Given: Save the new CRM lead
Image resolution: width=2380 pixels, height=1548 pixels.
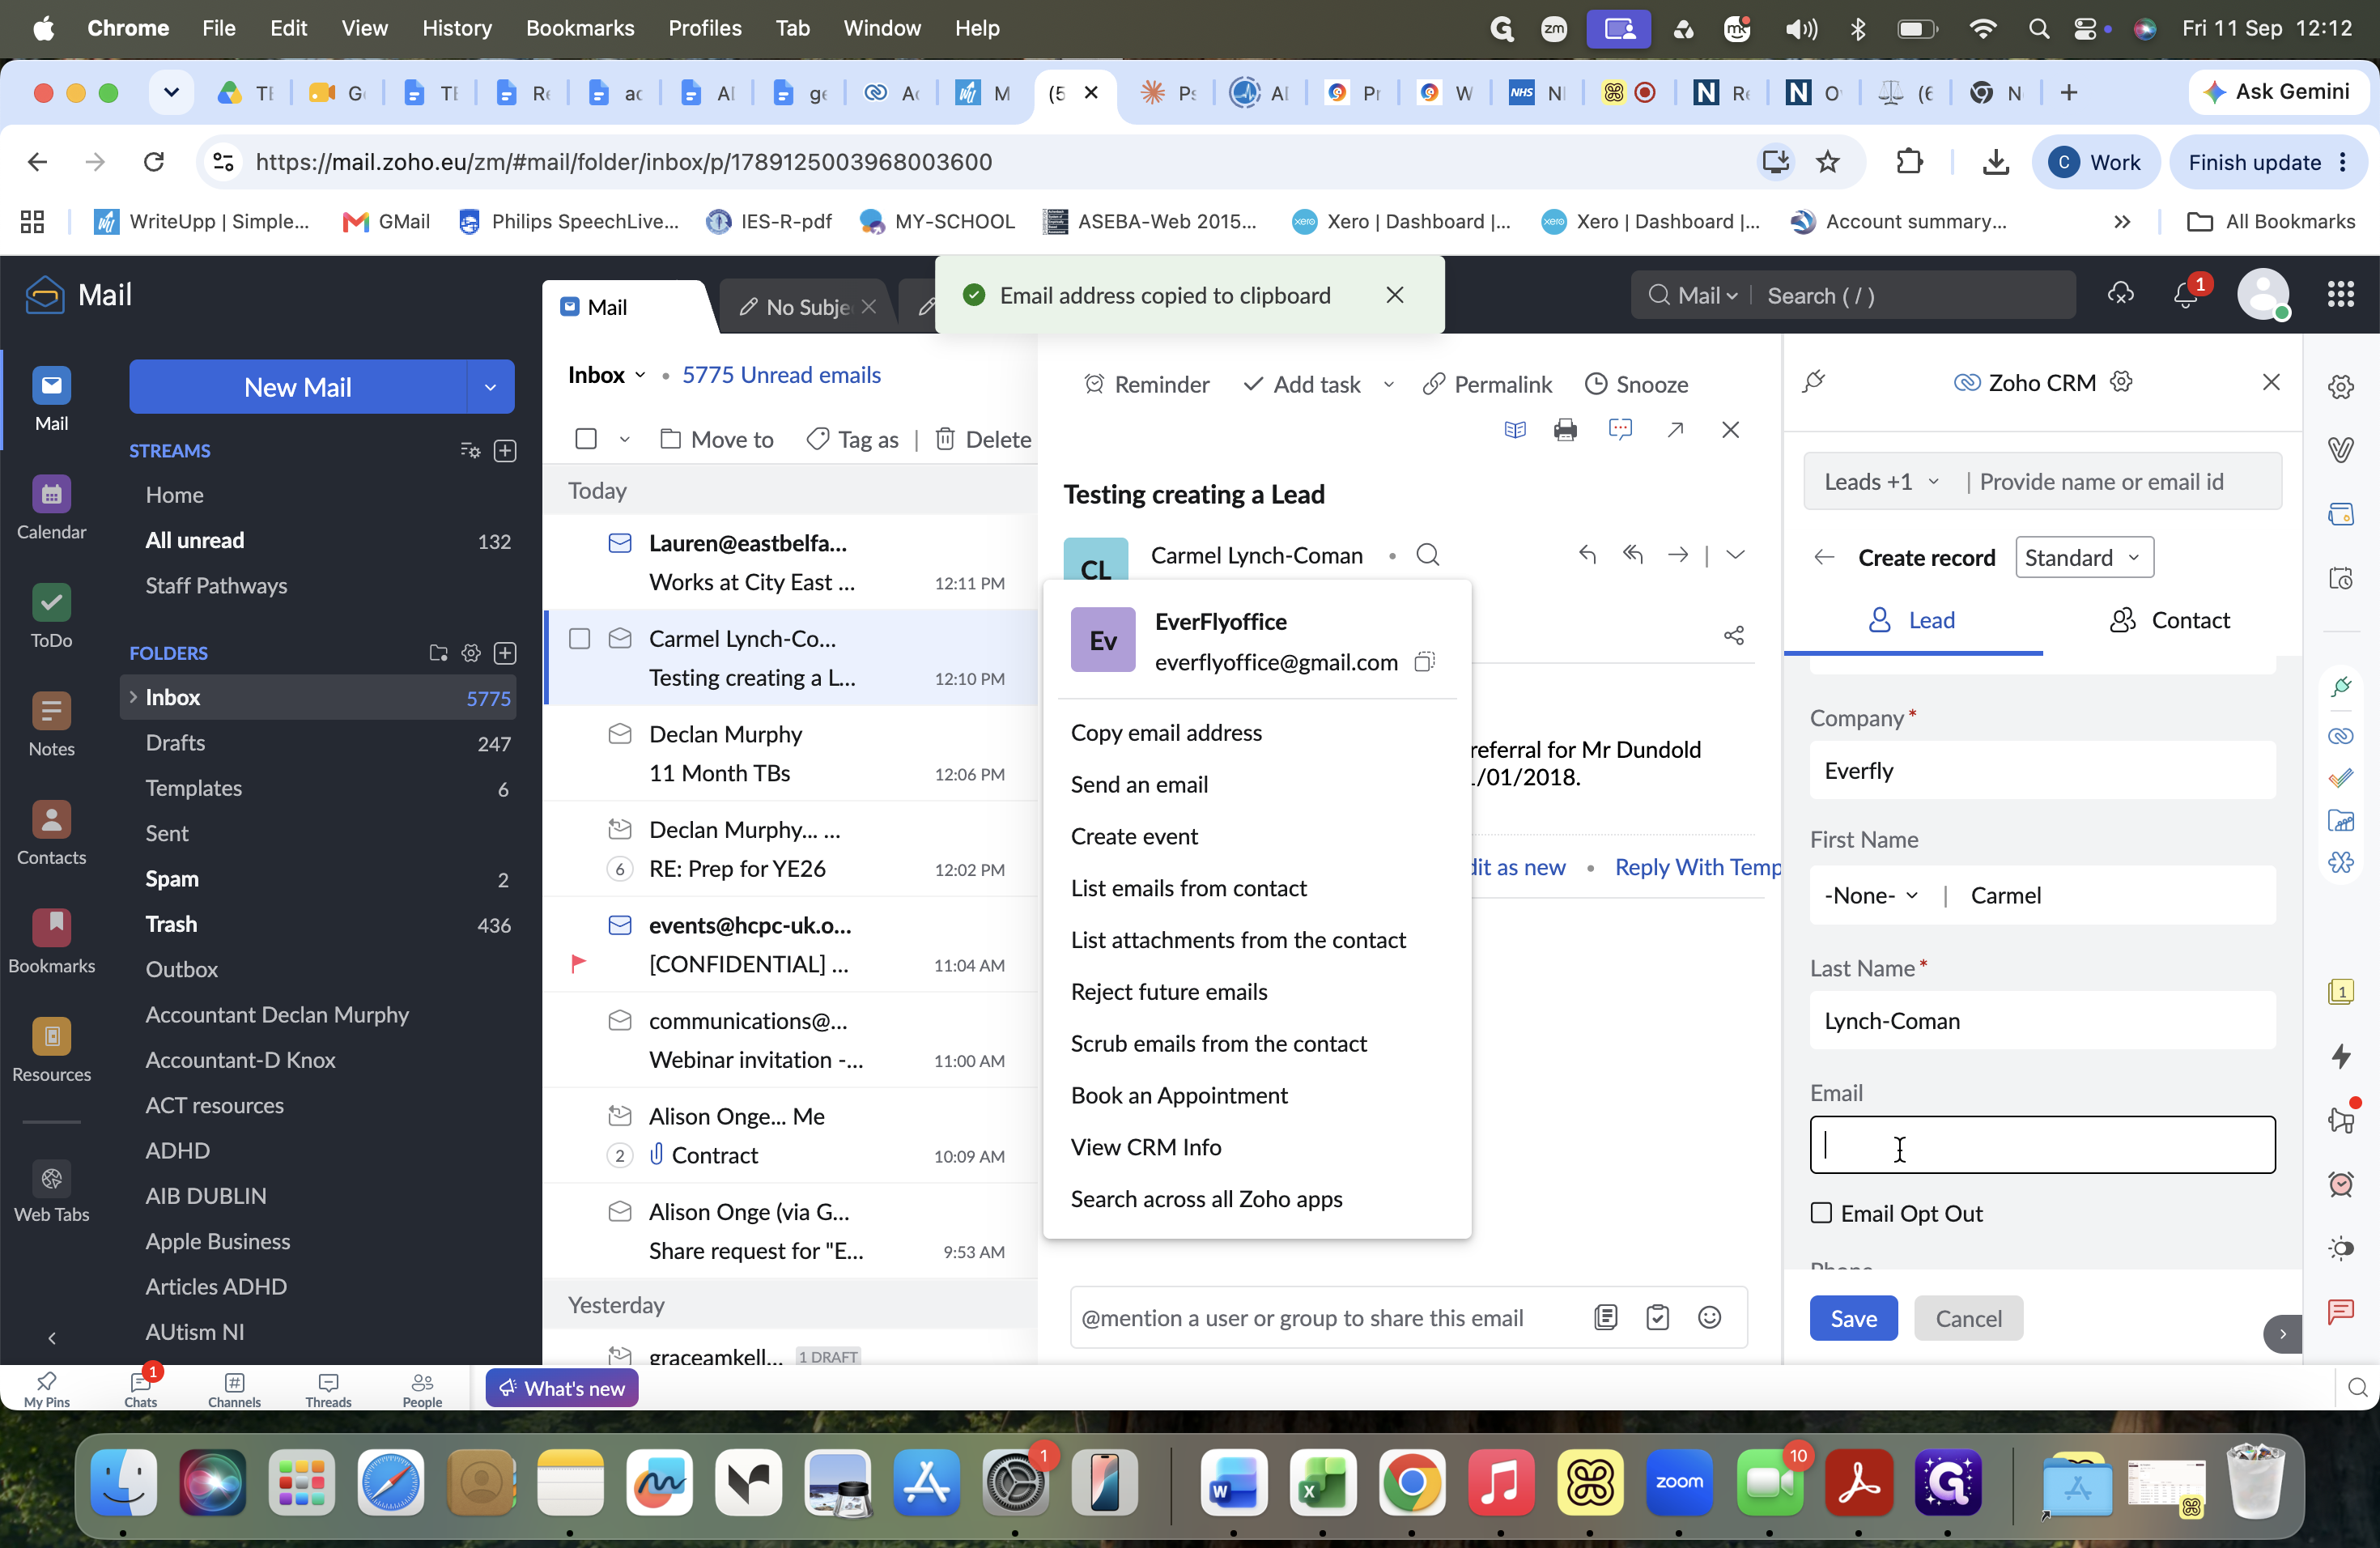Looking at the screenshot, I should click(1853, 1318).
